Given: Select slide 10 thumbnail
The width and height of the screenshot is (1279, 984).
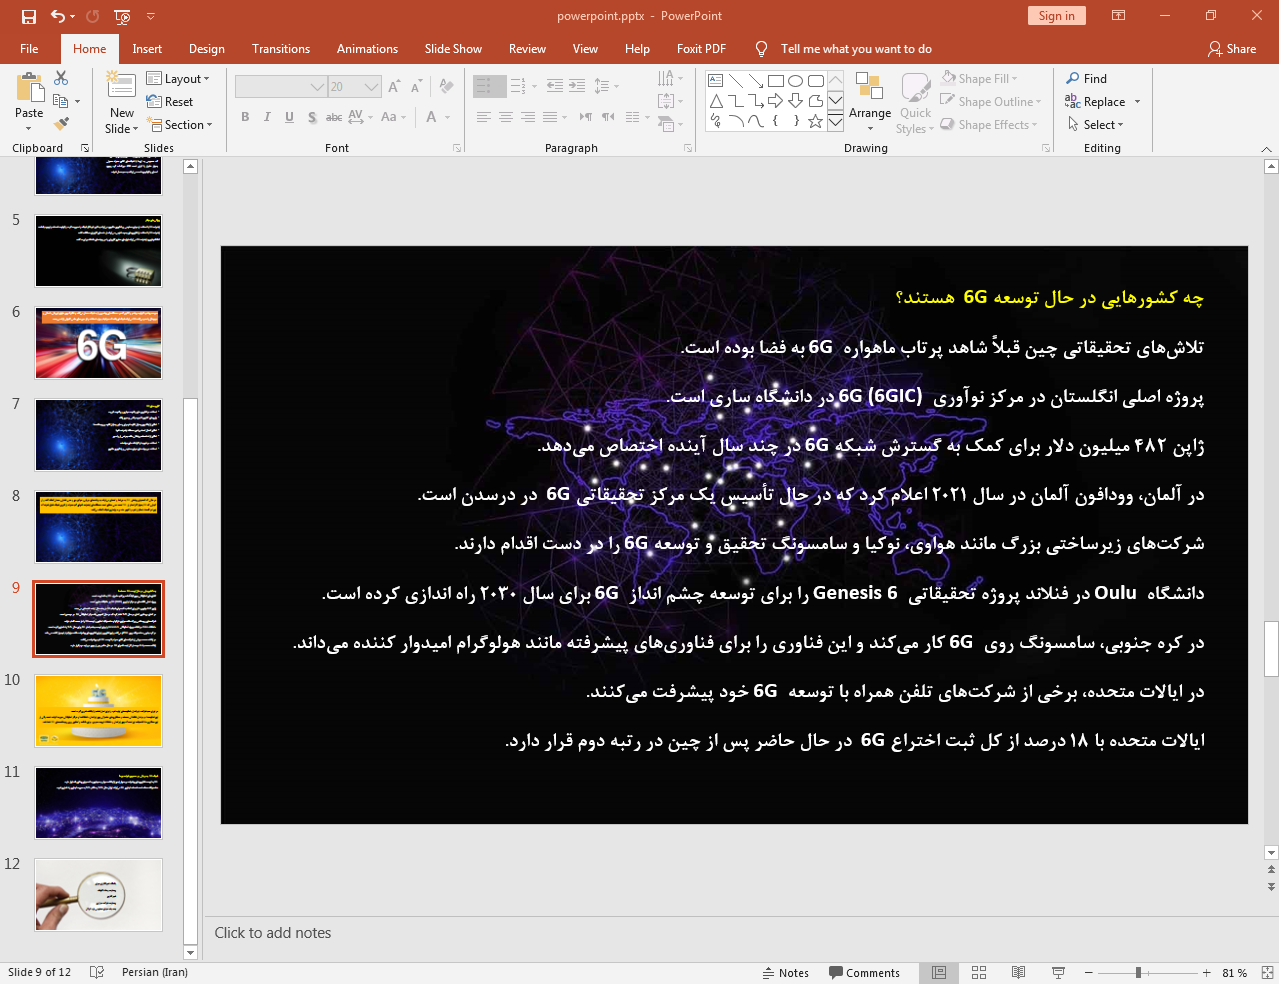Looking at the screenshot, I should point(98,711).
